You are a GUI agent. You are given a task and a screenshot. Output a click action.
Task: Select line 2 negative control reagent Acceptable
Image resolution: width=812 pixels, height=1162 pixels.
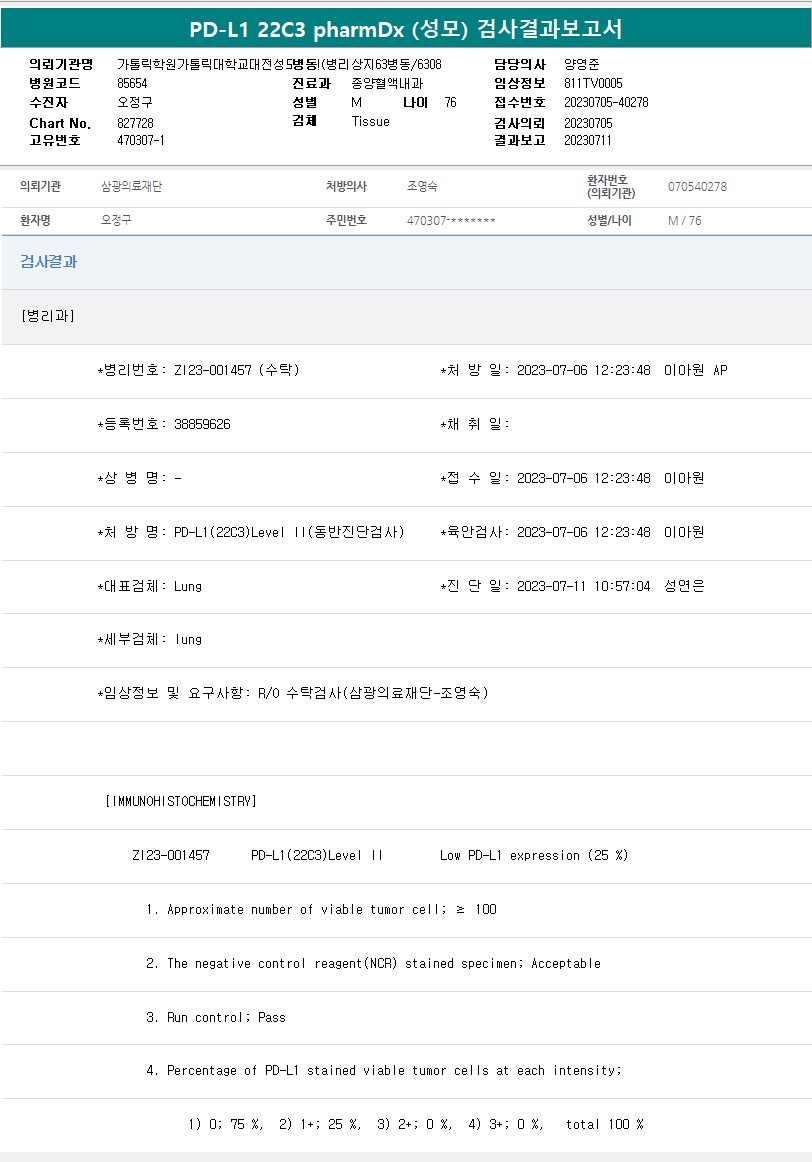[373, 963]
